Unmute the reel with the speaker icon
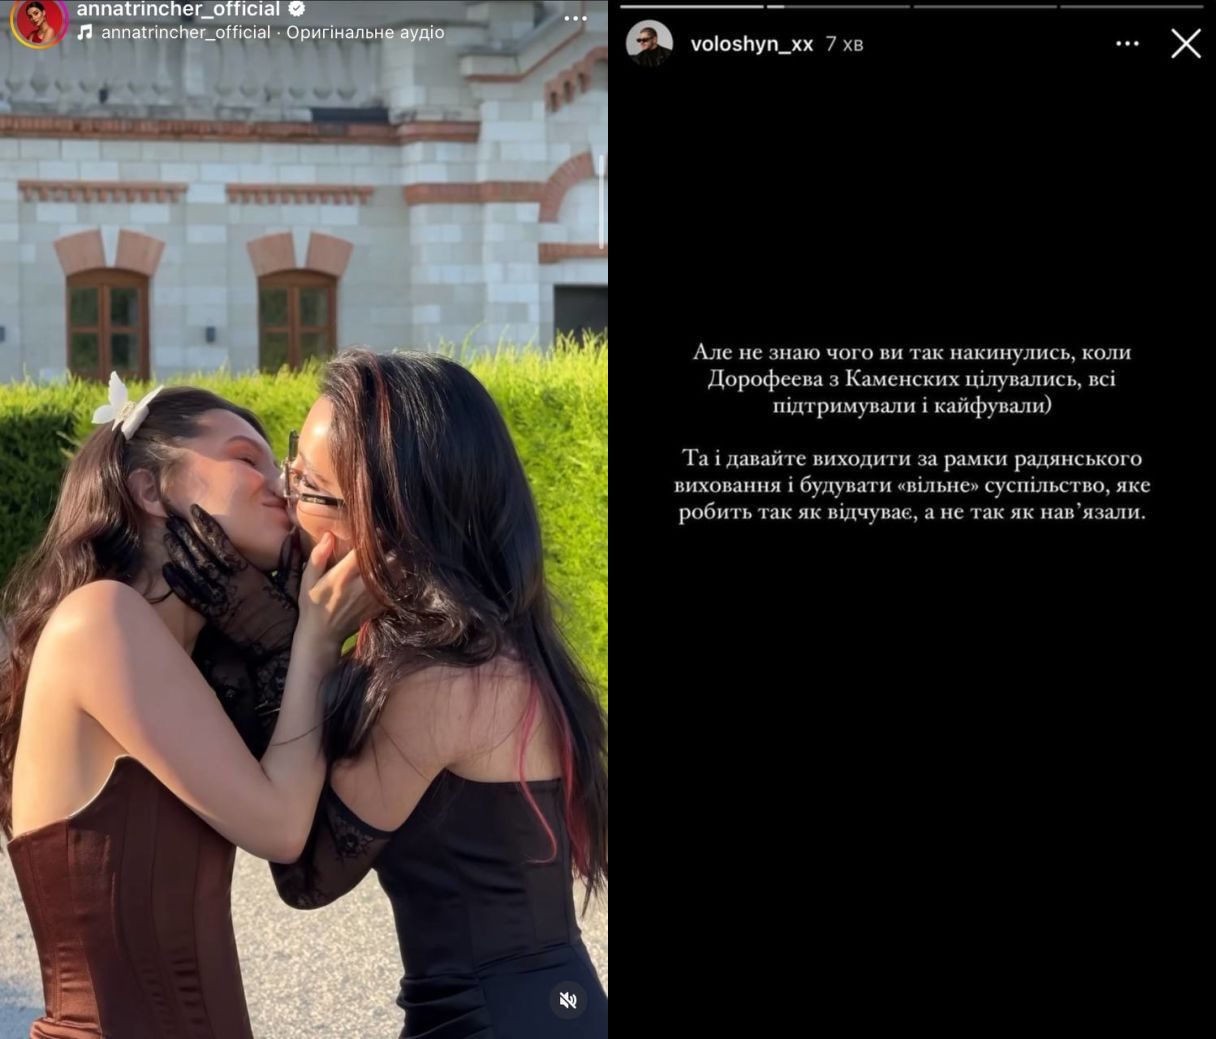 (568, 999)
